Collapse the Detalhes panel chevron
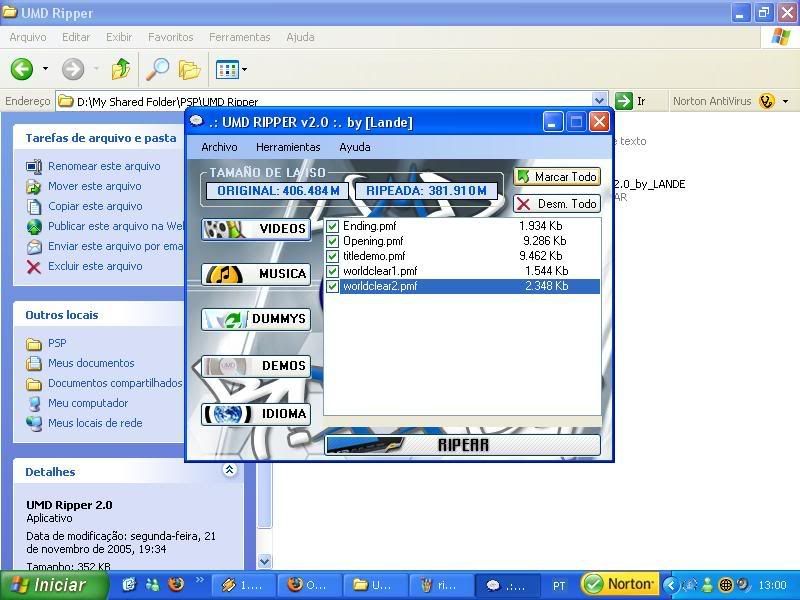The height and width of the screenshot is (600, 800). click(229, 470)
